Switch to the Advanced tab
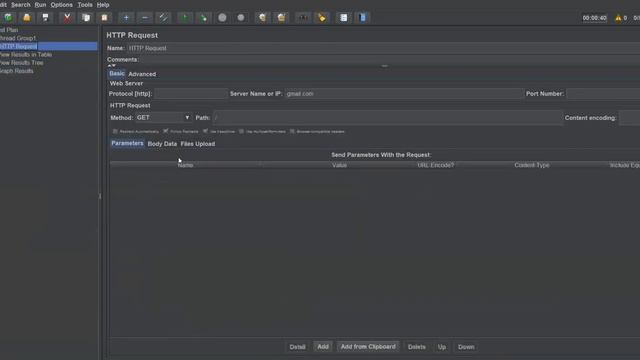 pos(142,74)
